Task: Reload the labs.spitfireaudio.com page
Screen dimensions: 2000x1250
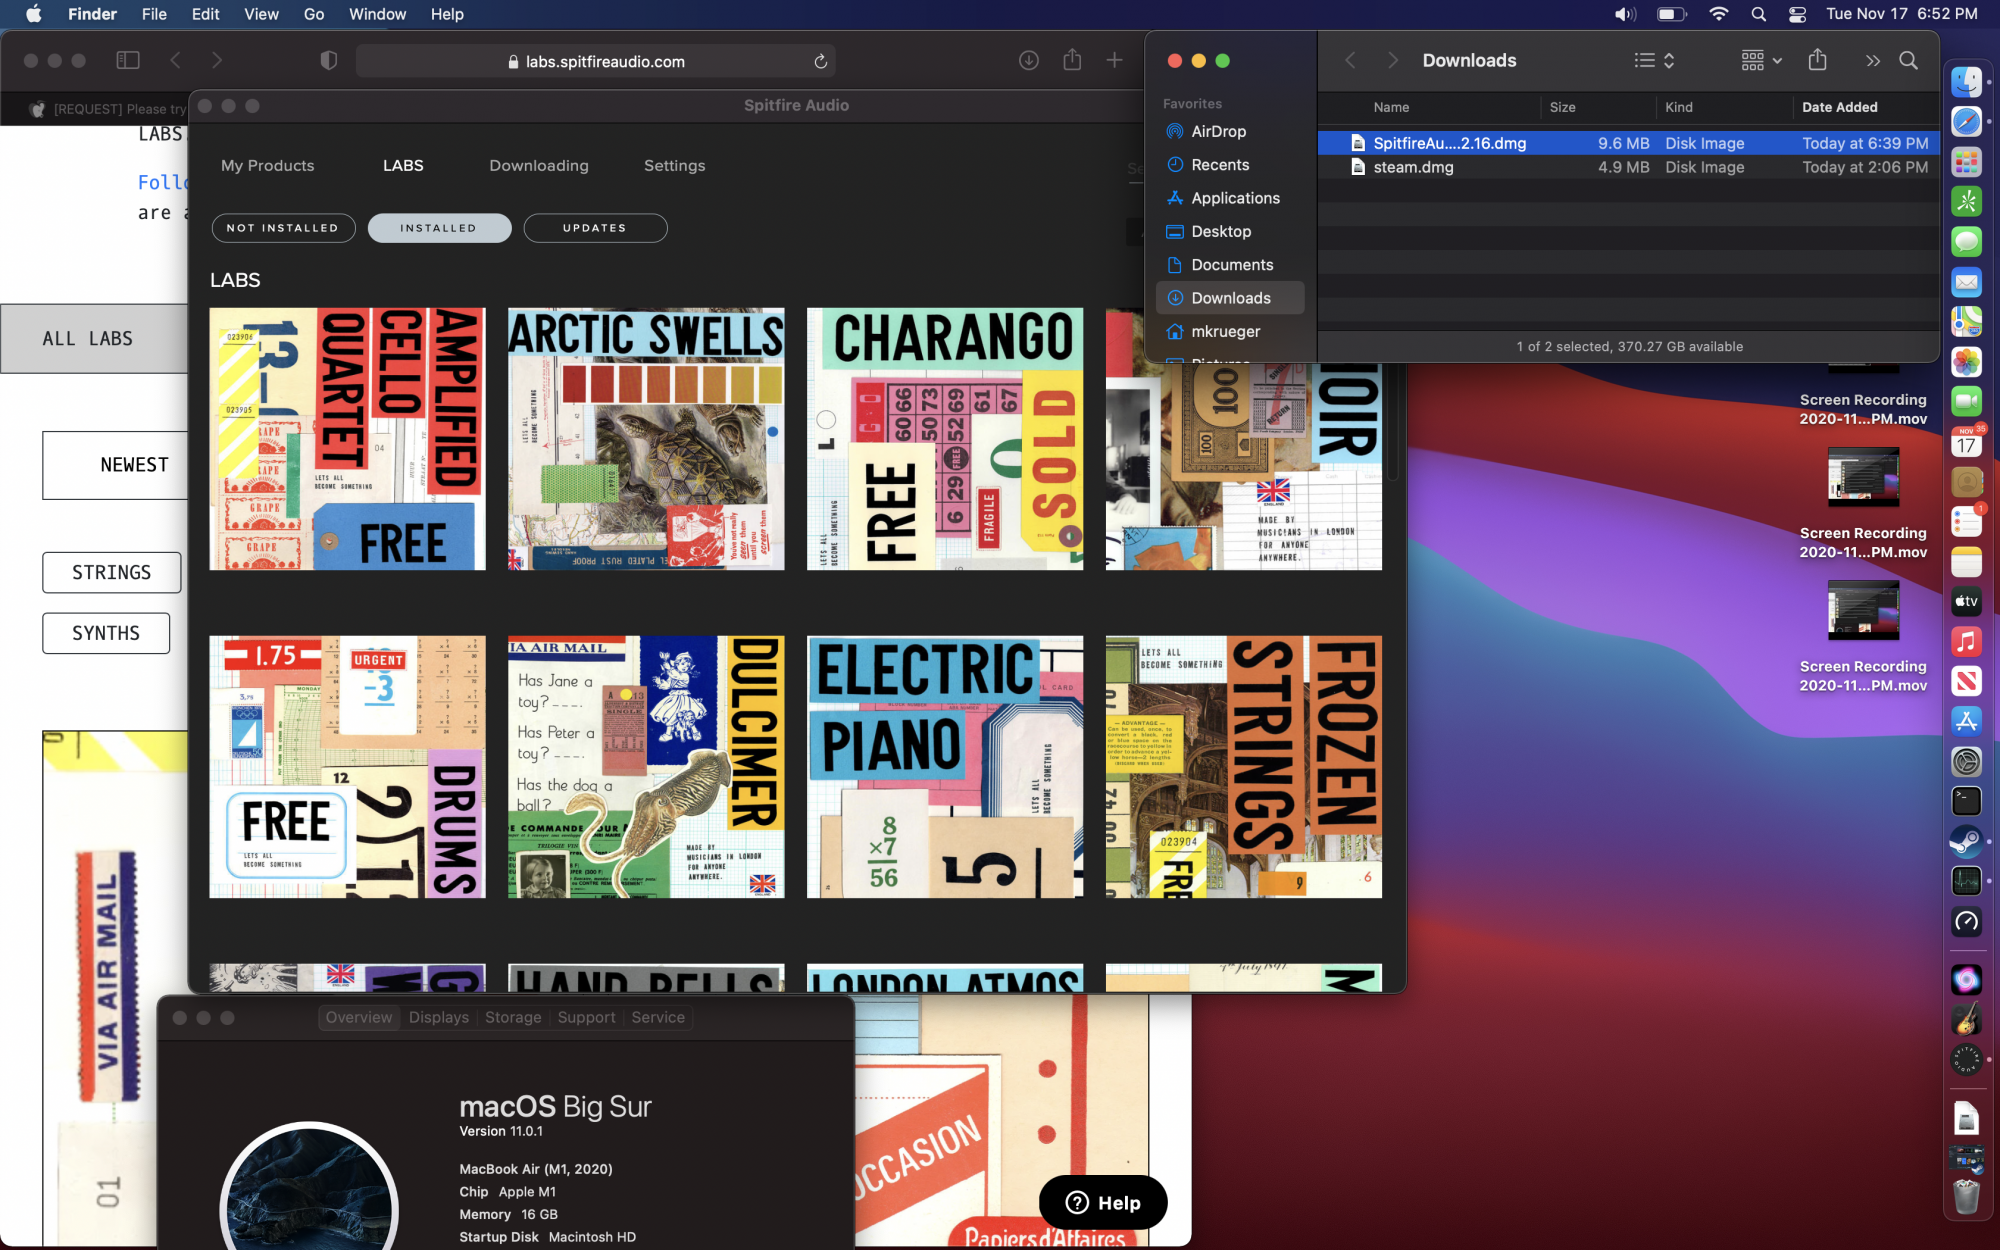Action: click(x=820, y=62)
